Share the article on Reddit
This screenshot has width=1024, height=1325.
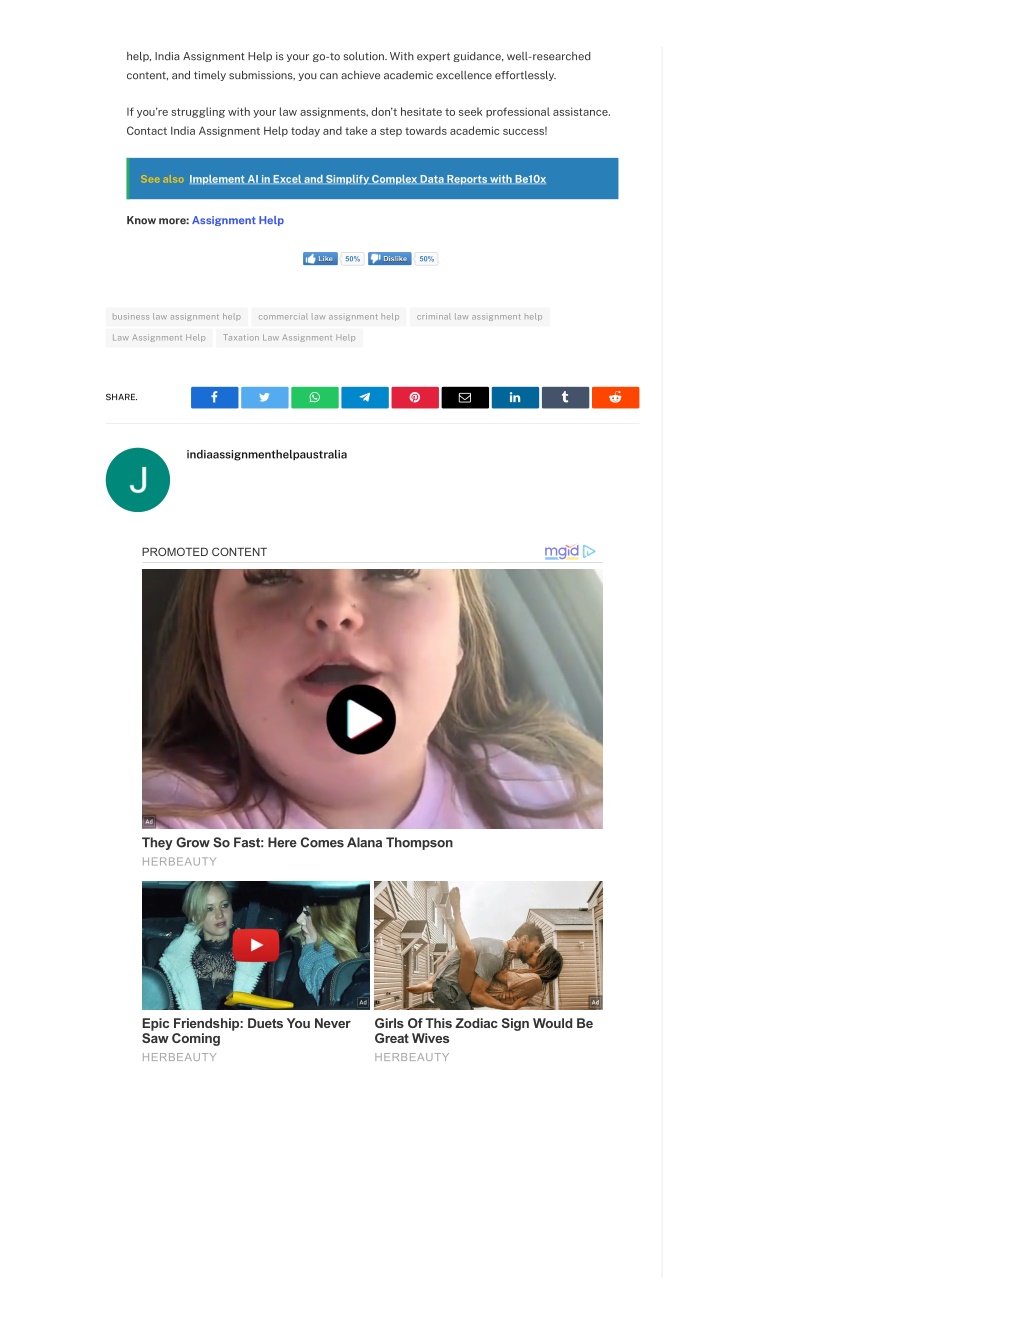tap(616, 398)
